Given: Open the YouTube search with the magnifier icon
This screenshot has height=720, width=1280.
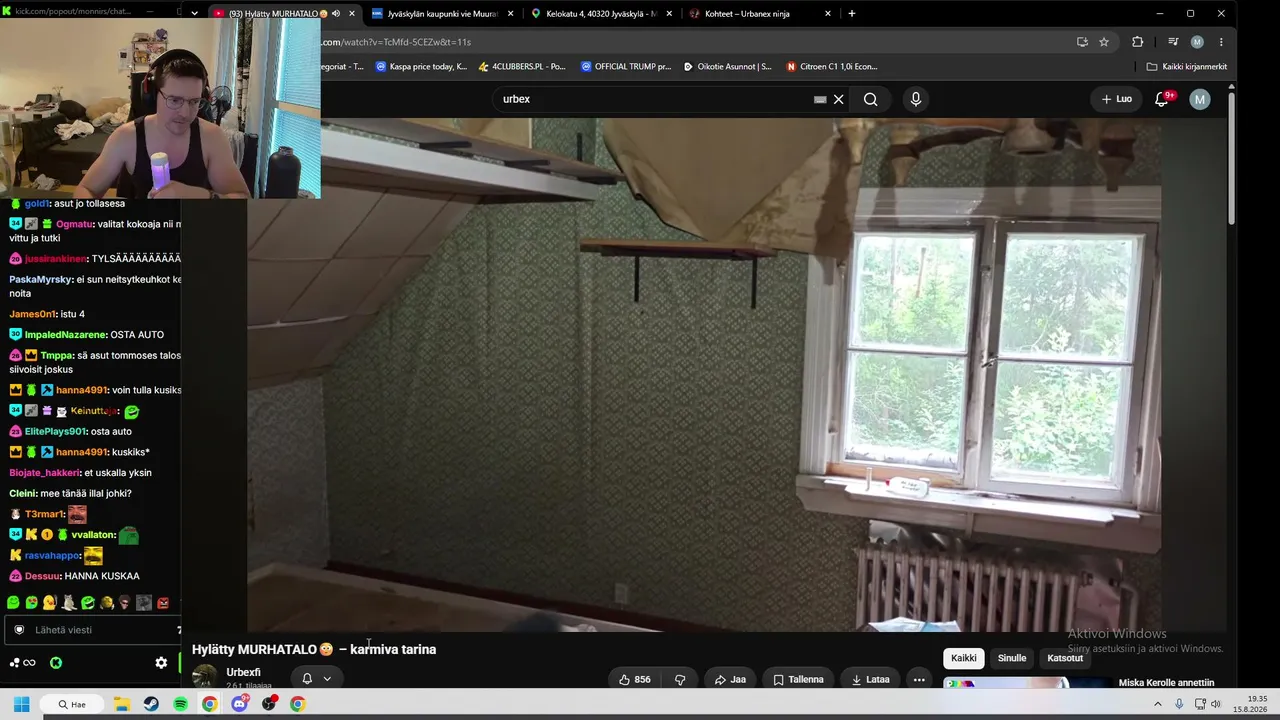Looking at the screenshot, I should pyautogui.click(x=870, y=99).
